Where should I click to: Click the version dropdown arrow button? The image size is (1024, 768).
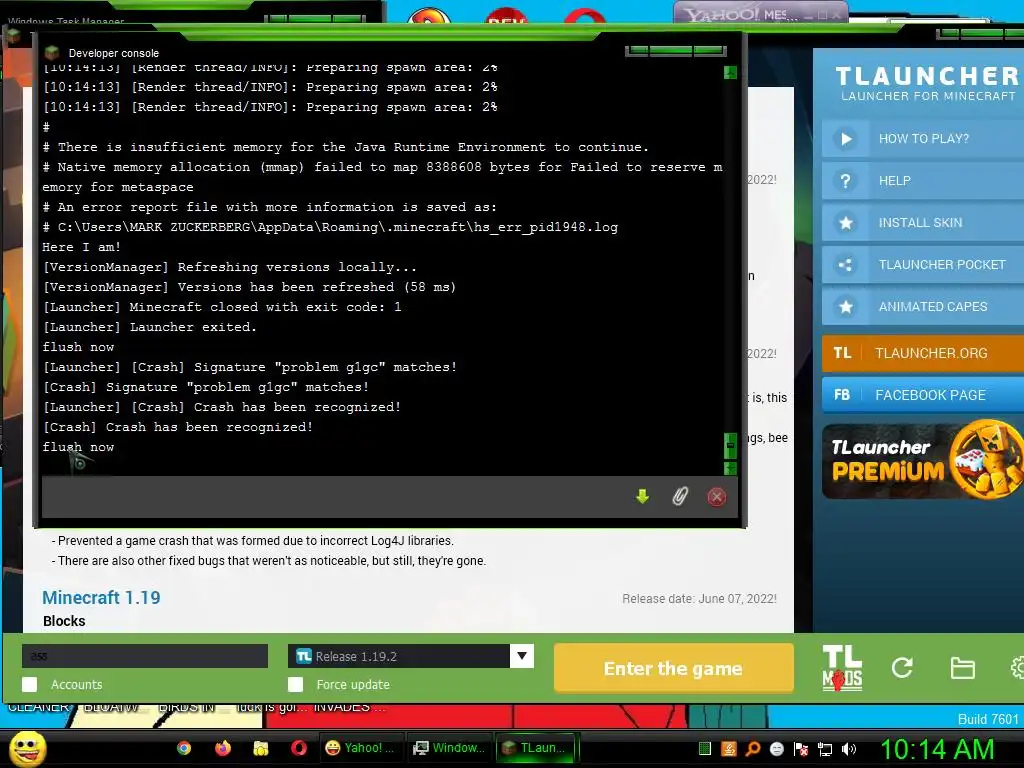pos(522,656)
